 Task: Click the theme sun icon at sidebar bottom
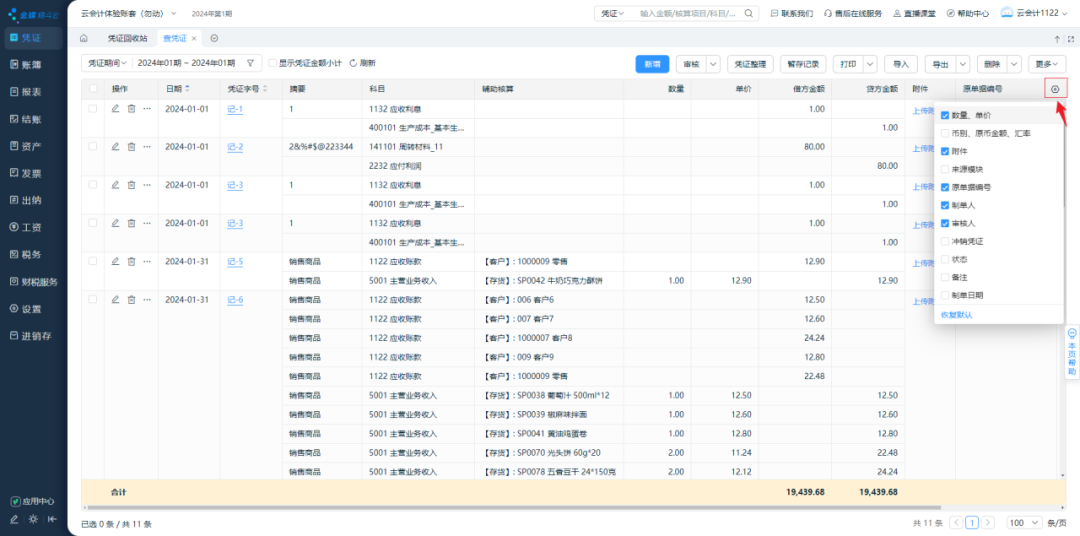click(33, 519)
